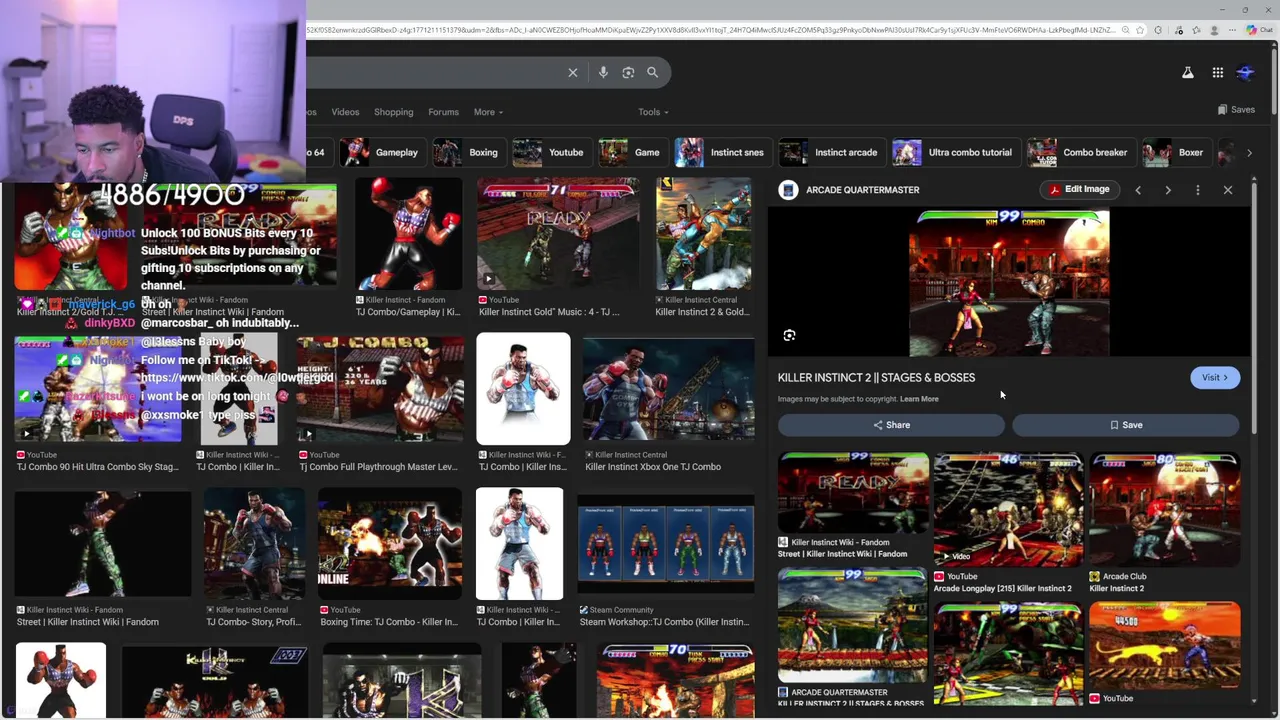The width and height of the screenshot is (1280, 720).
Task: Open Search Labs flask icon
Action: (1188, 72)
